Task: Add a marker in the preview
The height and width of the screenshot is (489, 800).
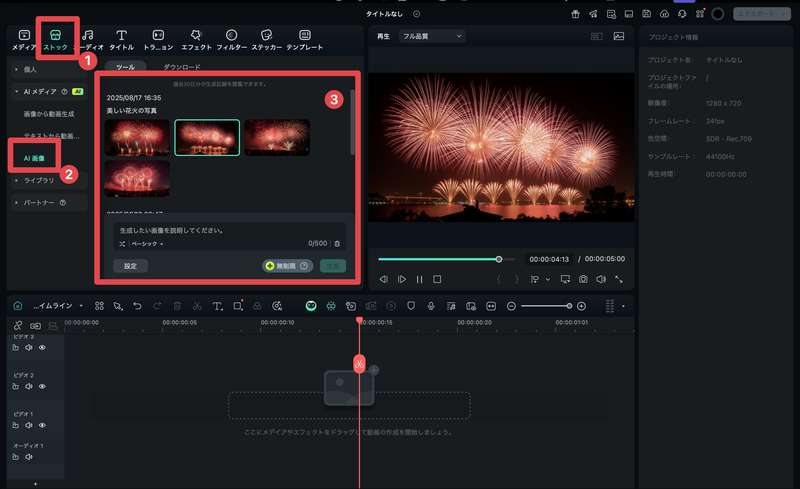Action: click(x=534, y=279)
